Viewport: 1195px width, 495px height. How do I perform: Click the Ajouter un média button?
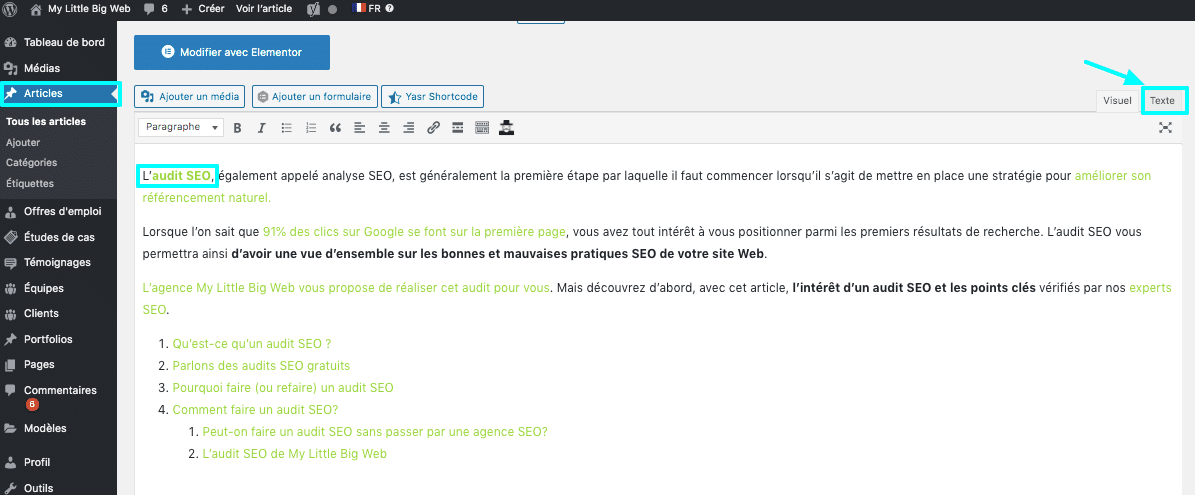click(x=190, y=97)
